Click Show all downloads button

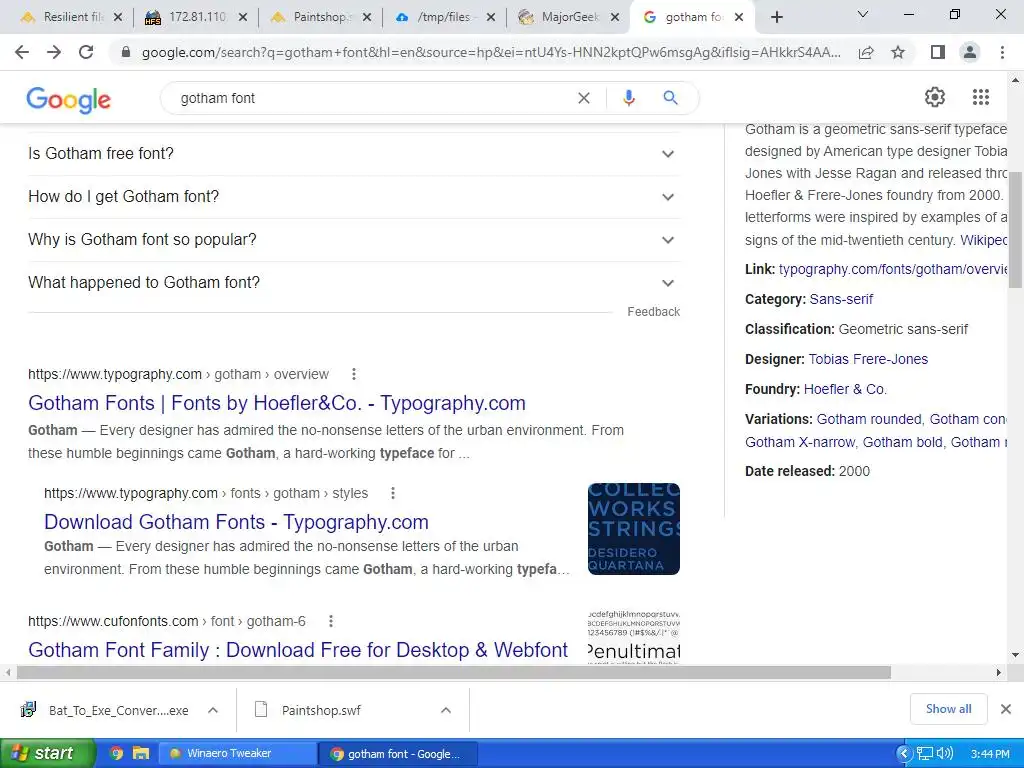pos(948,709)
